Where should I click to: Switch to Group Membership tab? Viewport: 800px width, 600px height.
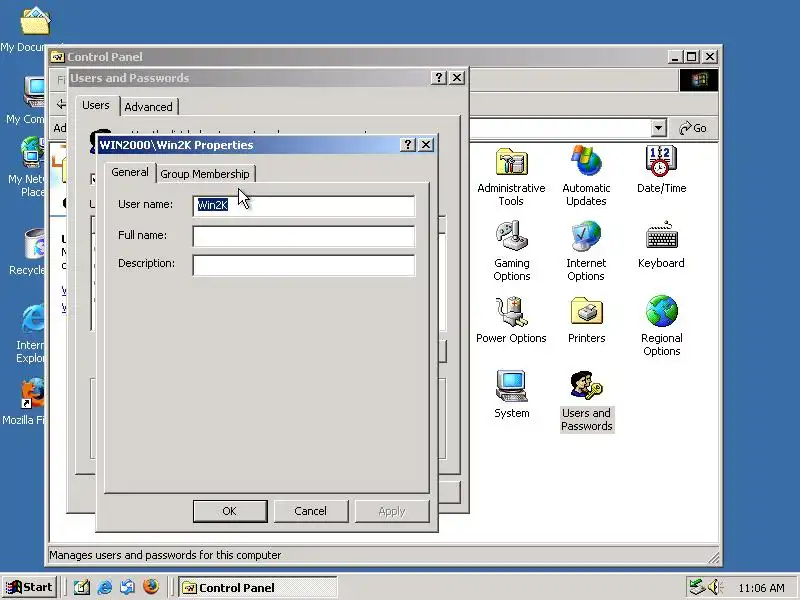(205, 174)
